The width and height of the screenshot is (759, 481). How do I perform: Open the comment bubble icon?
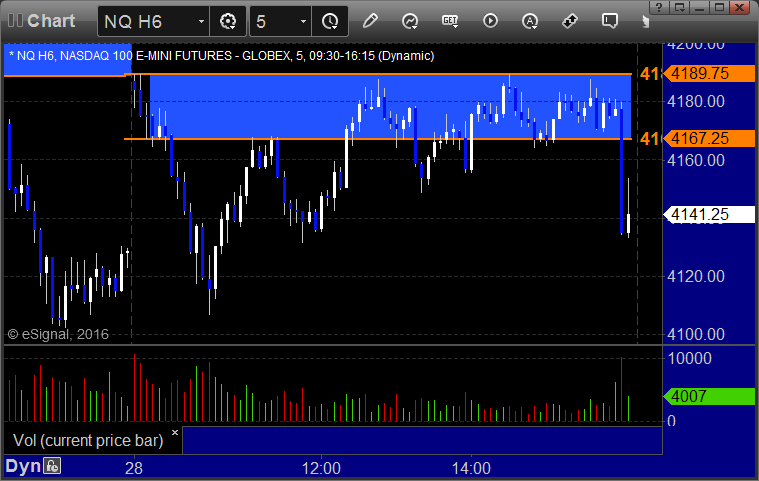609,21
